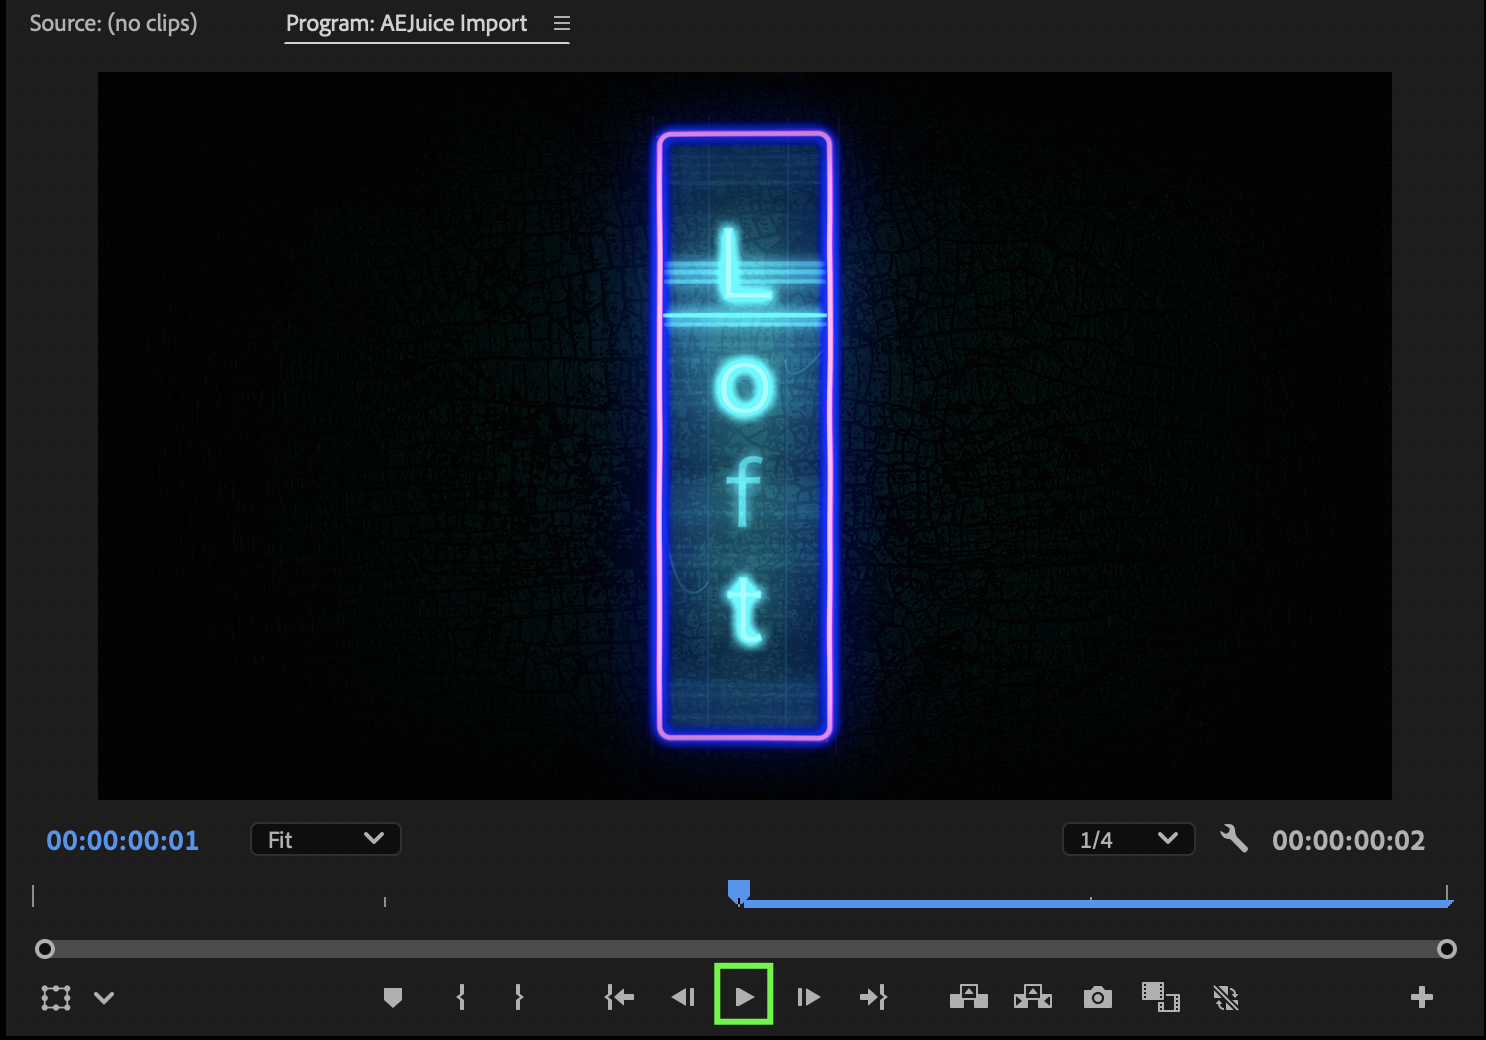This screenshot has height=1040, width=1486.
Task: Step back one frame
Action: pos(683,997)
